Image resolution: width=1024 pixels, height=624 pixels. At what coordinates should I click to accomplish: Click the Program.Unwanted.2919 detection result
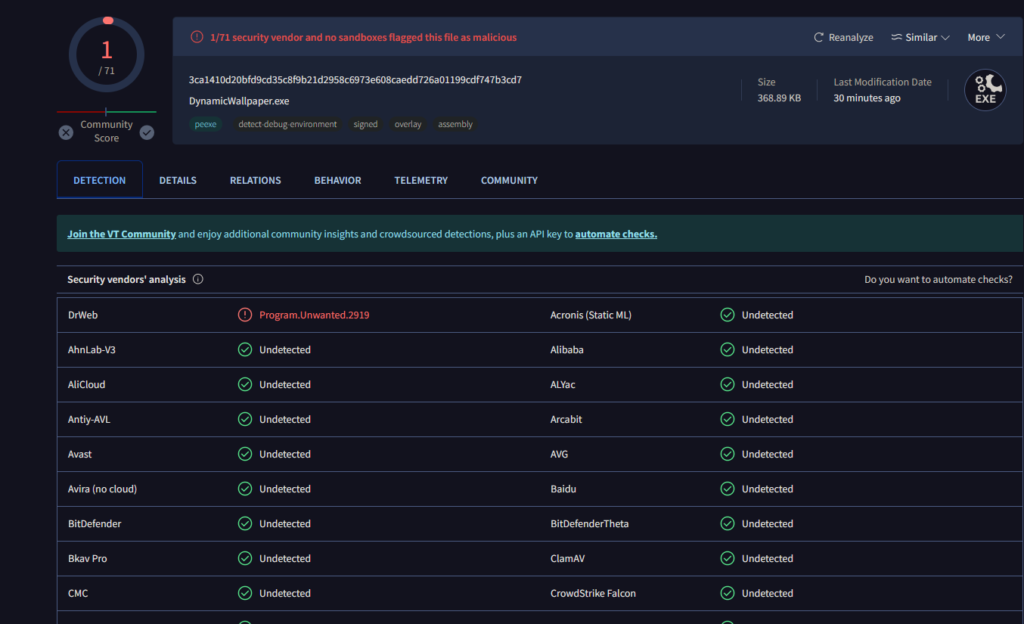tap(314, 315)
